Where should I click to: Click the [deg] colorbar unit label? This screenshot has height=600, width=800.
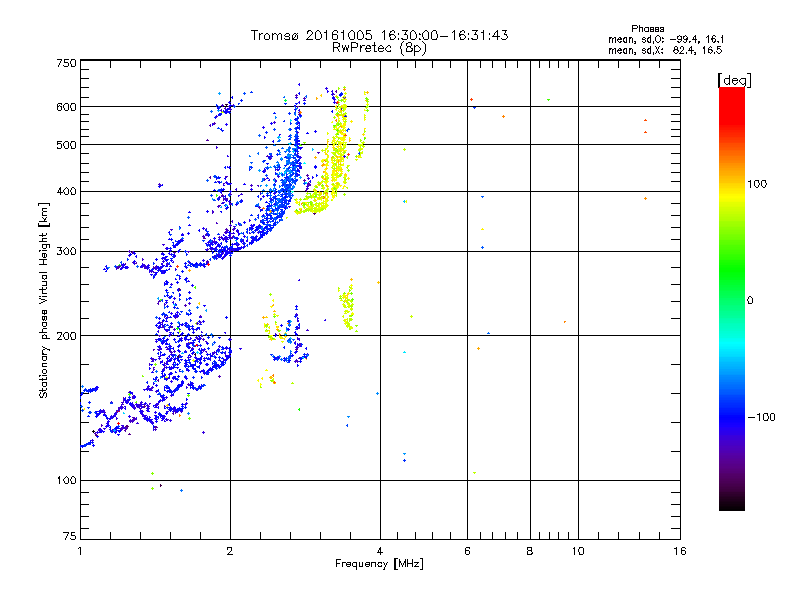(x=734, y=80)
